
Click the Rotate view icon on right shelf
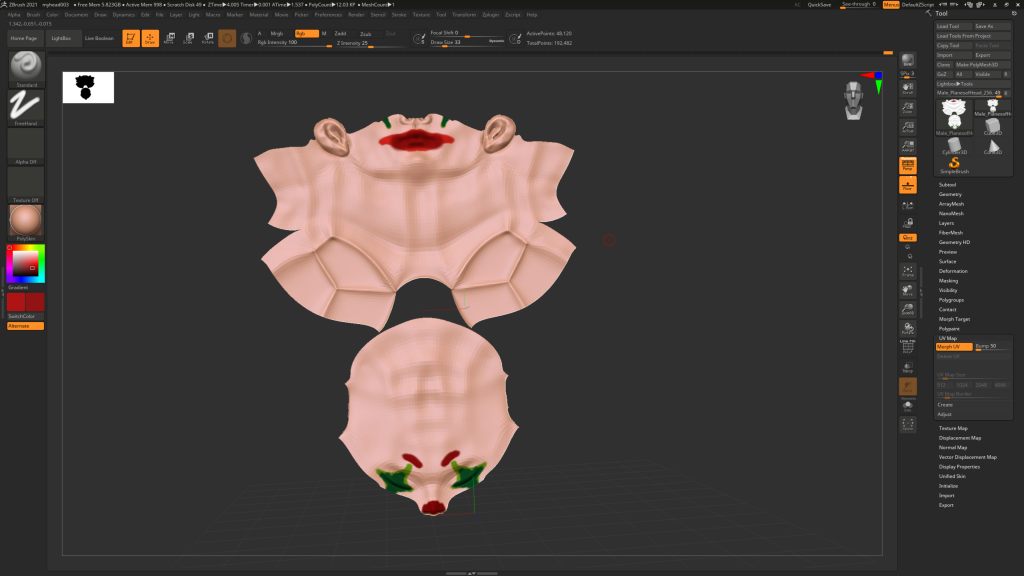(908, 328)
